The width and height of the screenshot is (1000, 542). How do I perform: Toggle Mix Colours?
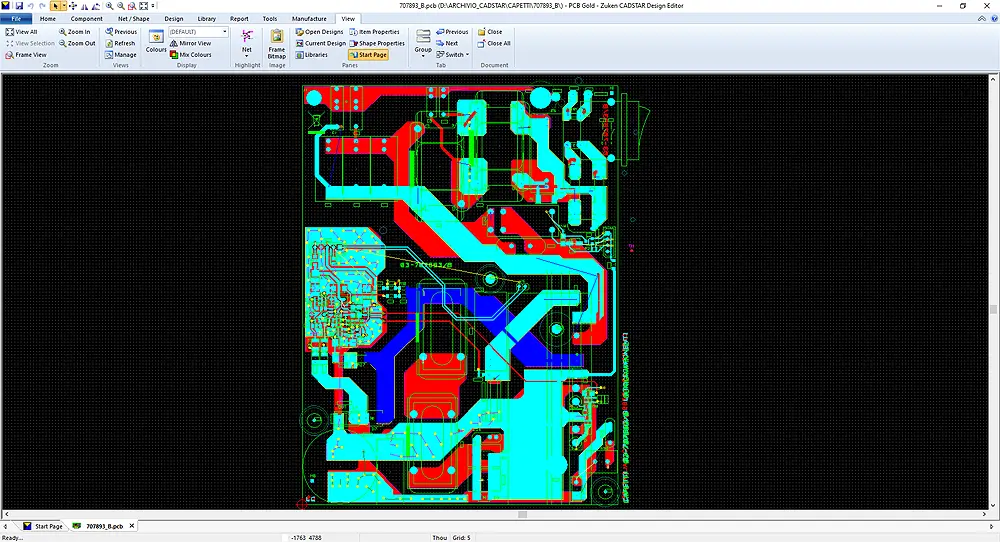click(191, 55)
